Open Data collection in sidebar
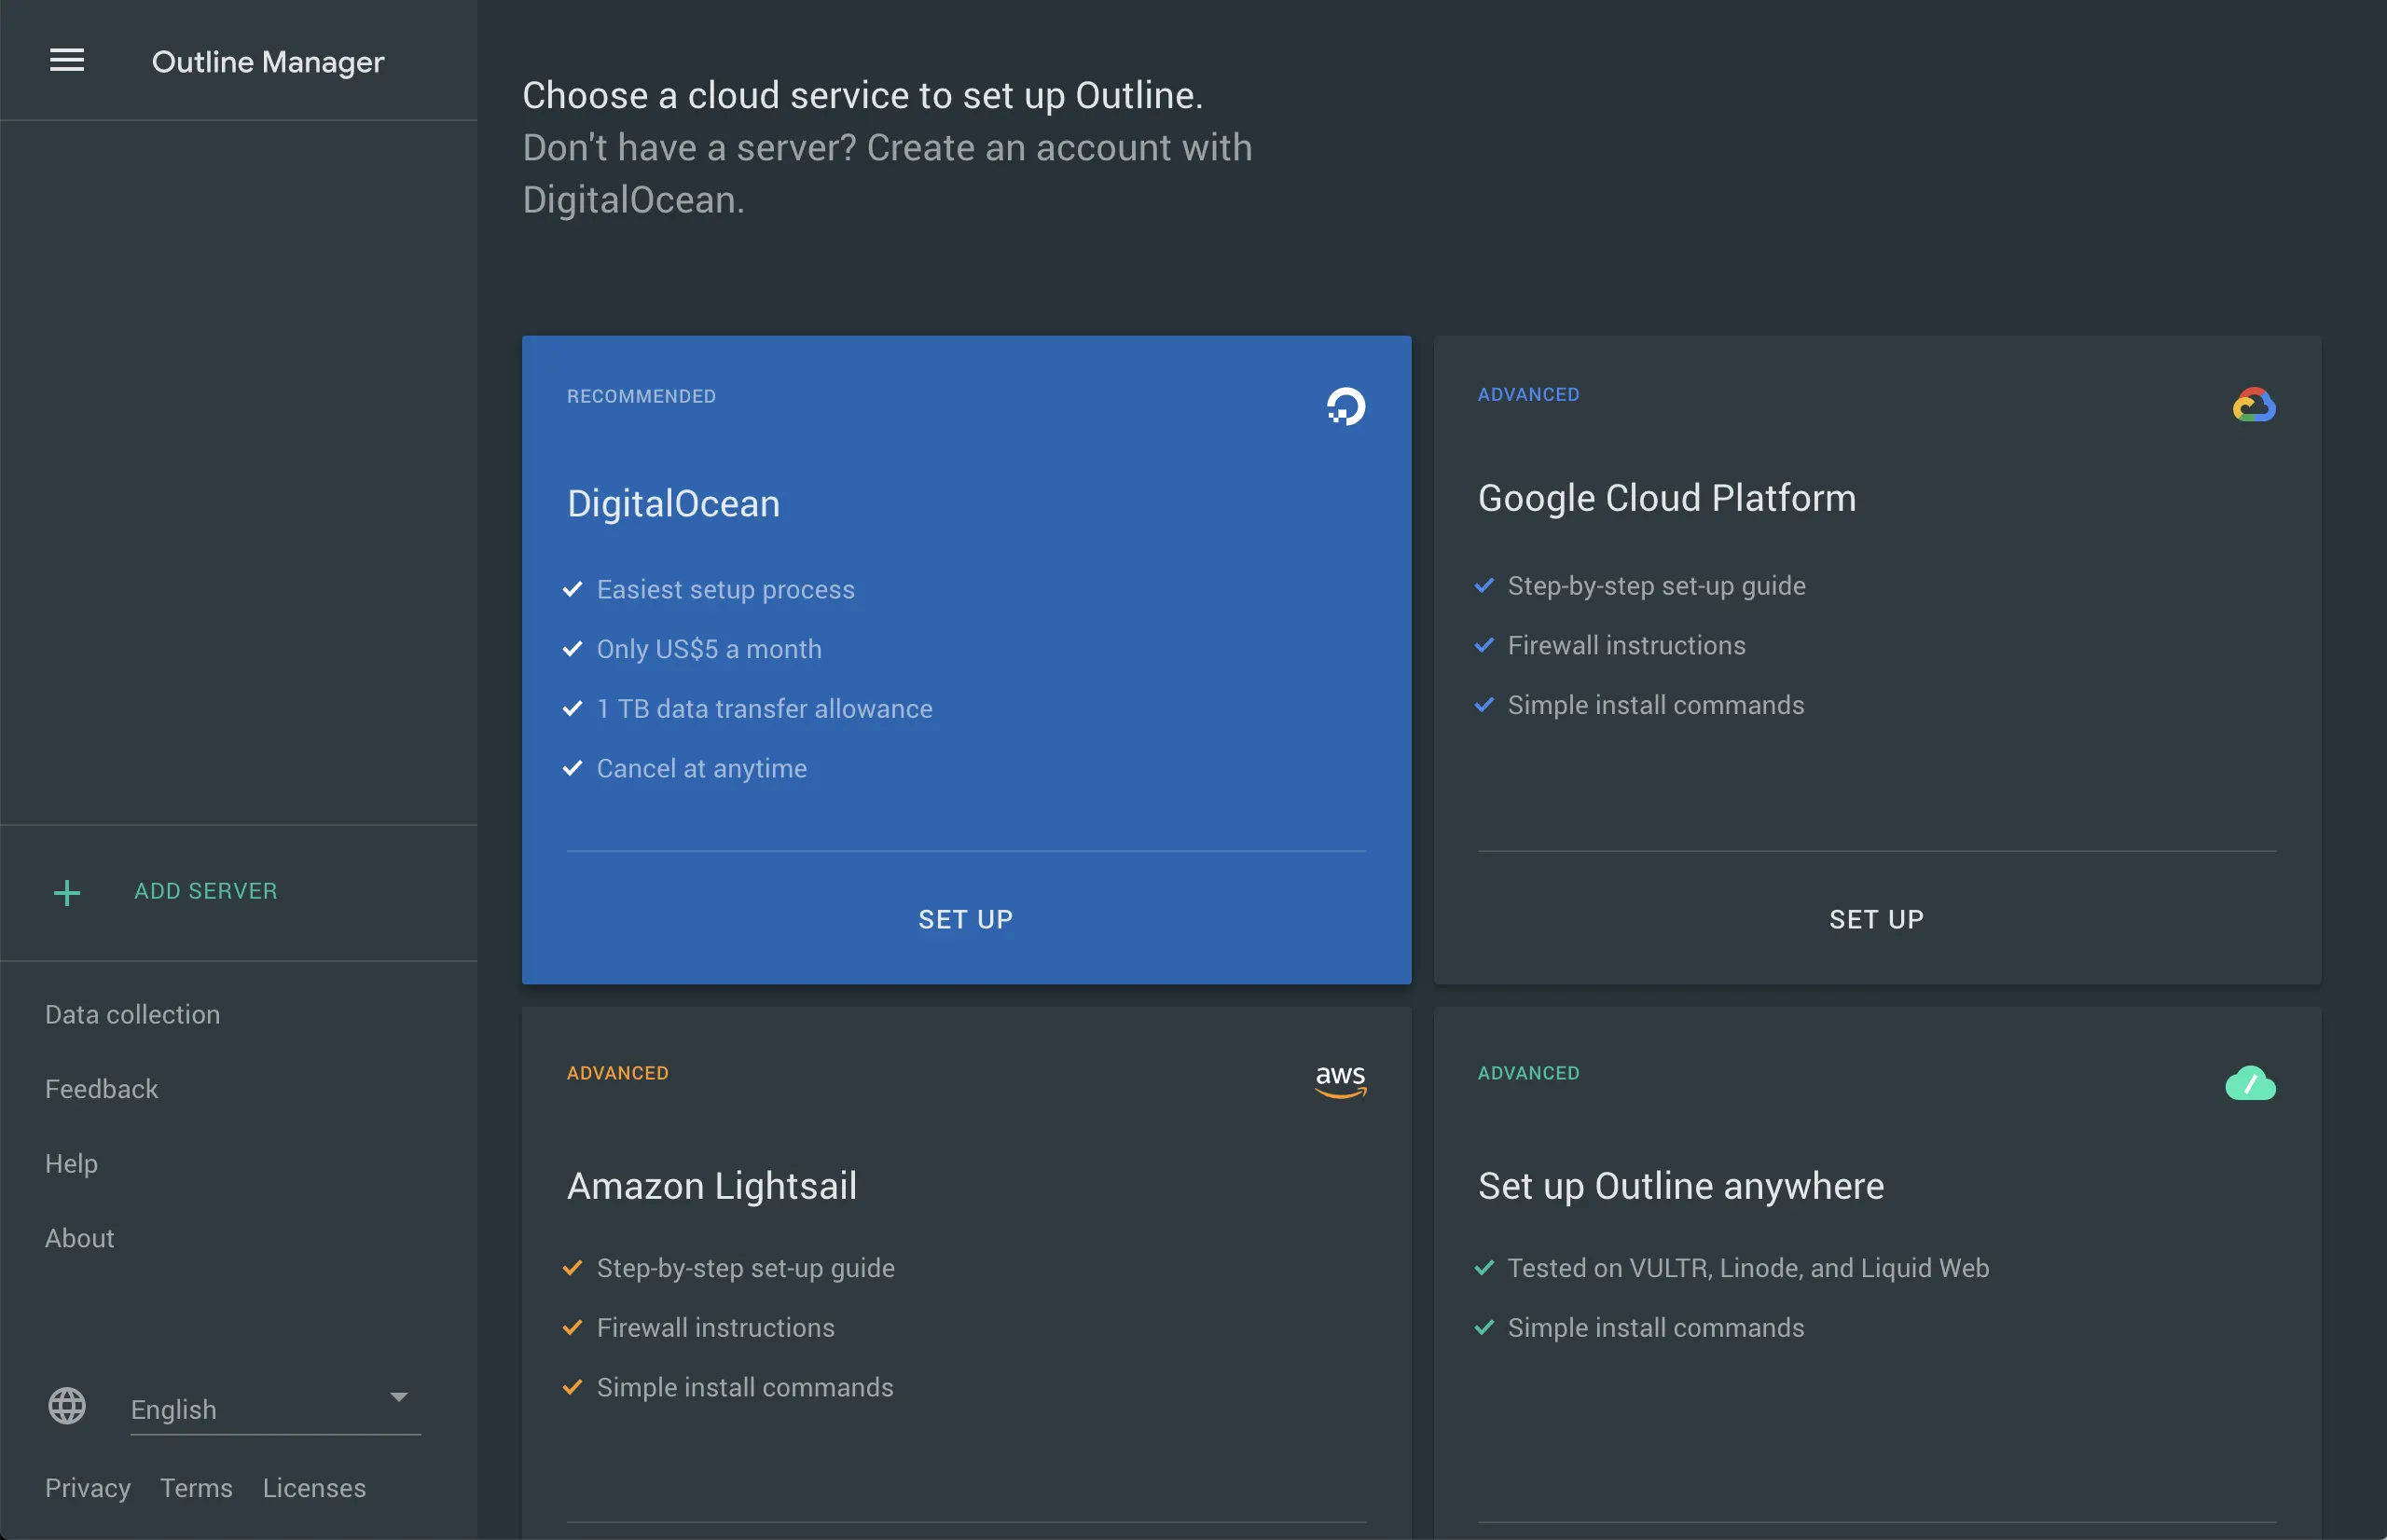Viewport: 2387px width, 1540px height. tap(133, 1014)
